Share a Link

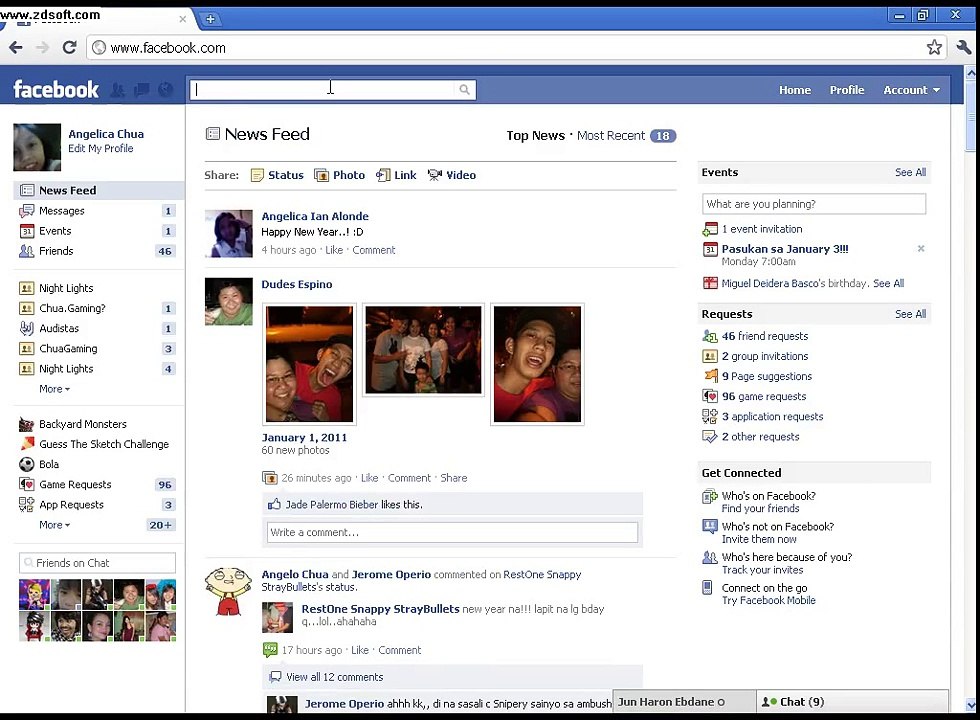coord(396,175)
